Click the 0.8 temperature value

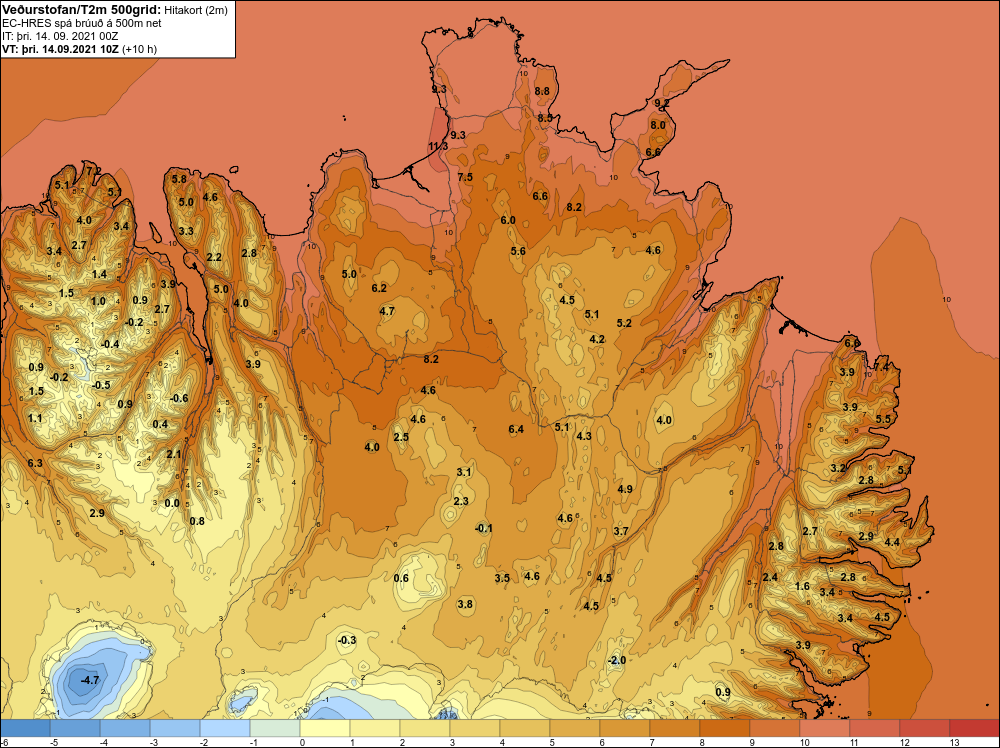tap(197, 521)
